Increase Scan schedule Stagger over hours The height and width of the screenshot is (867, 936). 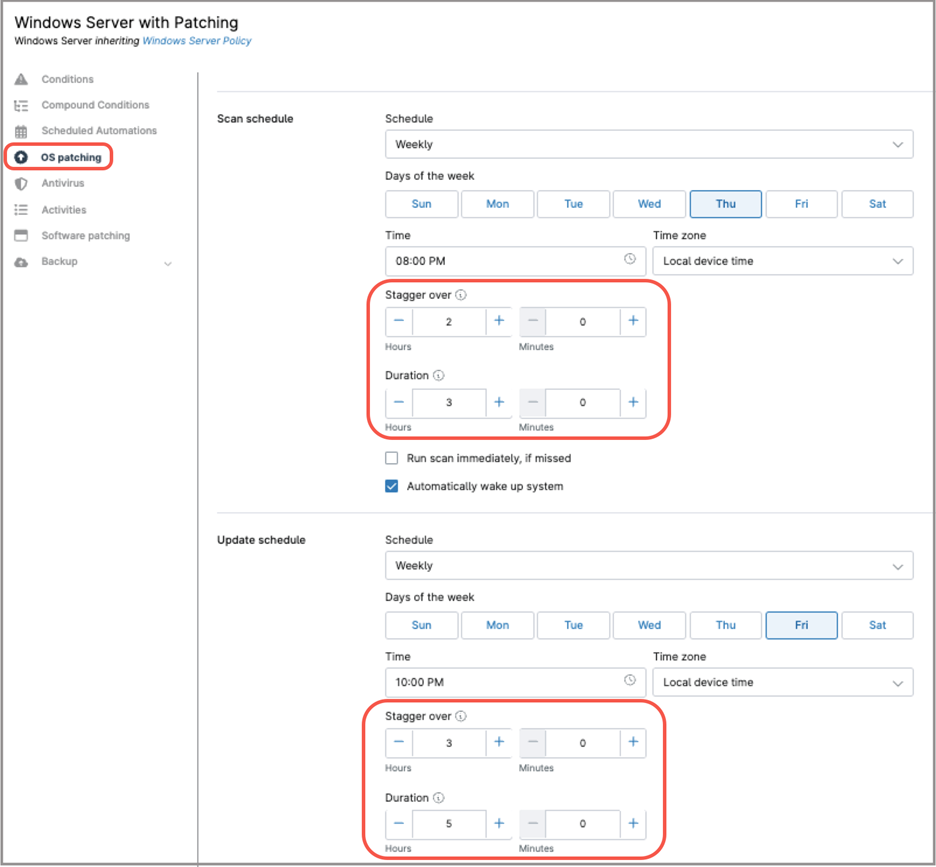499,321
